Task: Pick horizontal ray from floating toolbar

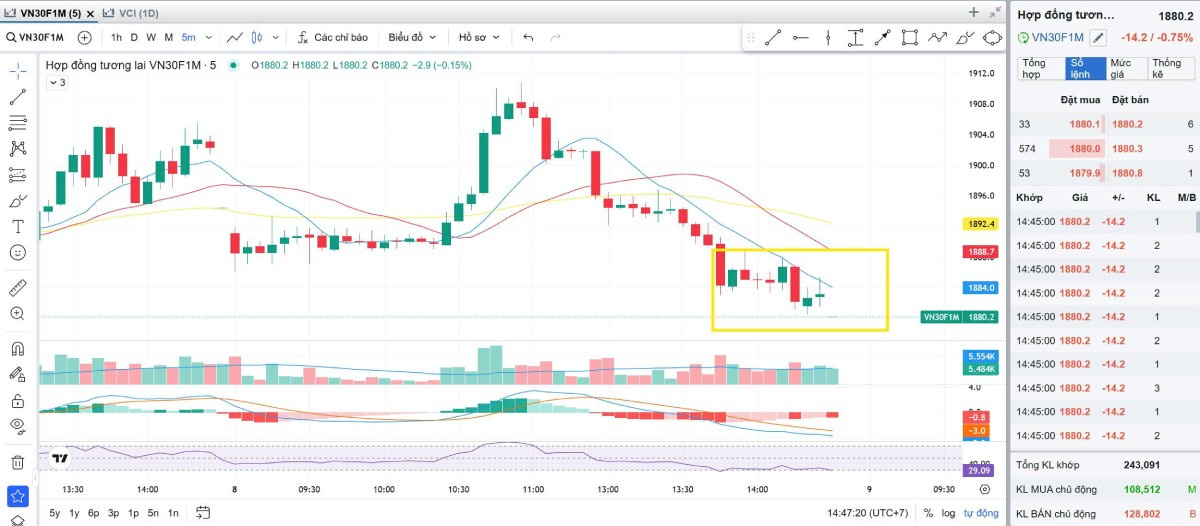Action: tap(800, 38)
